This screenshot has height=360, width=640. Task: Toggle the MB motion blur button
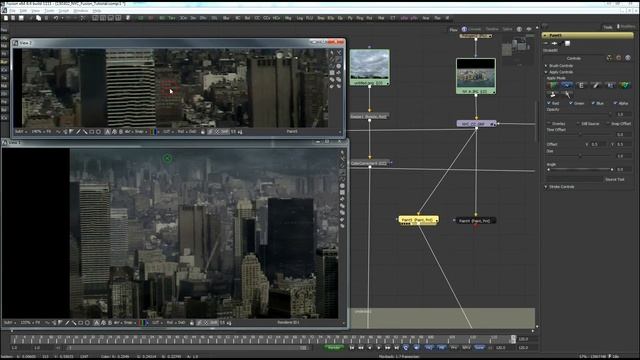[442, 348]
